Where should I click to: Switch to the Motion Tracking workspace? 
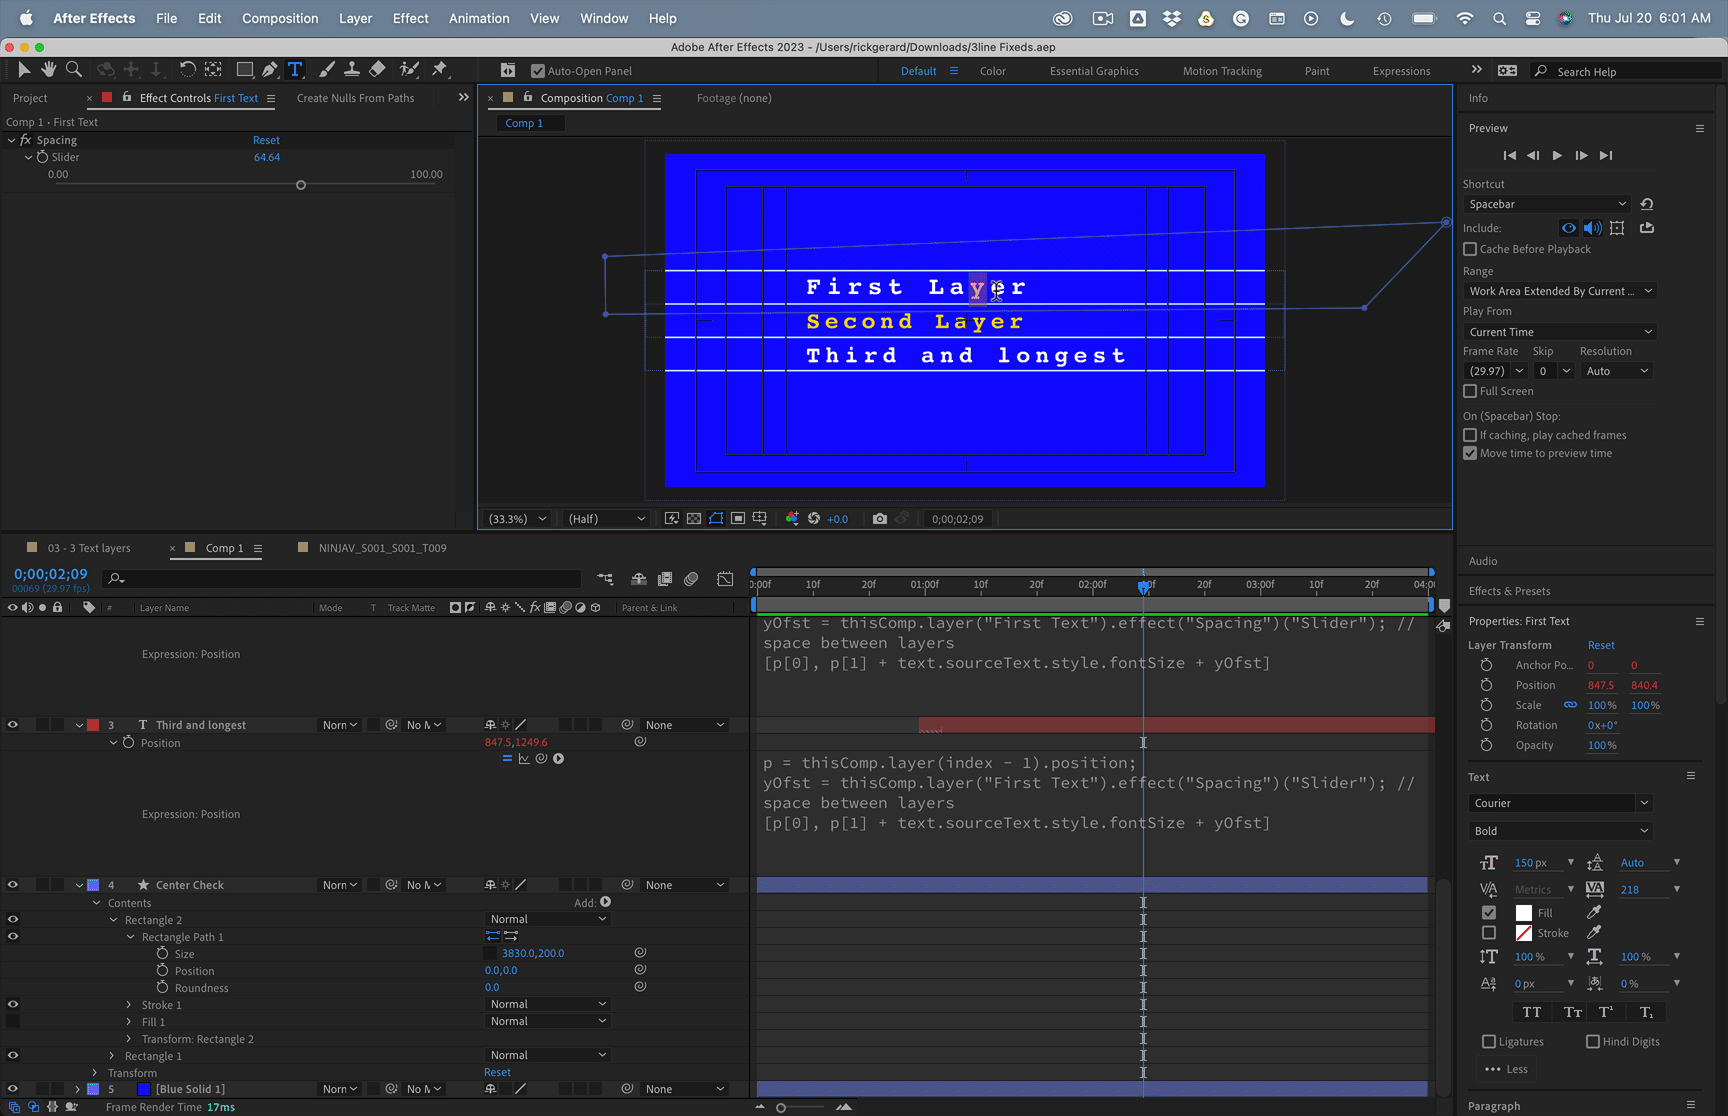[x=1222, y=71]
